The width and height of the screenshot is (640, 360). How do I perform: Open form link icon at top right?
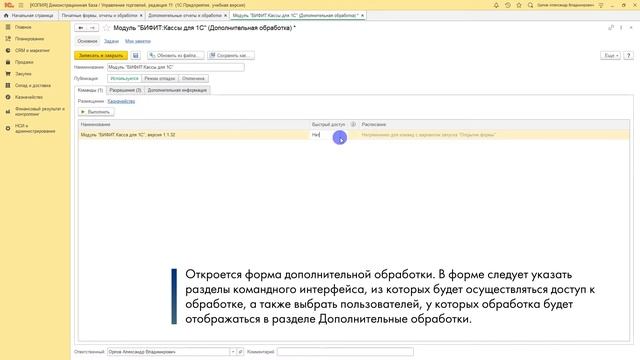(x=611, y=28)
